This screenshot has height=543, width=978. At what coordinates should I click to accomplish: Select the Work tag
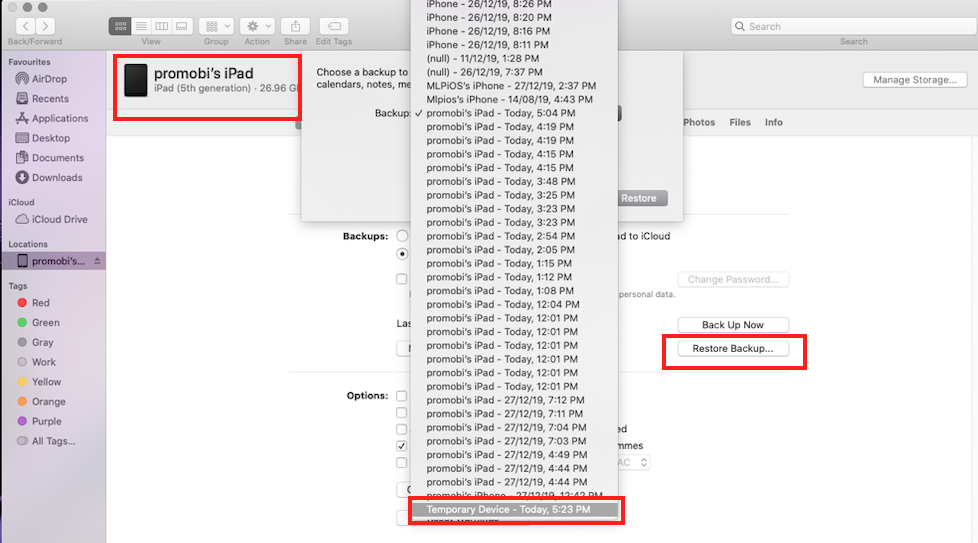click(x=44, y=362)
